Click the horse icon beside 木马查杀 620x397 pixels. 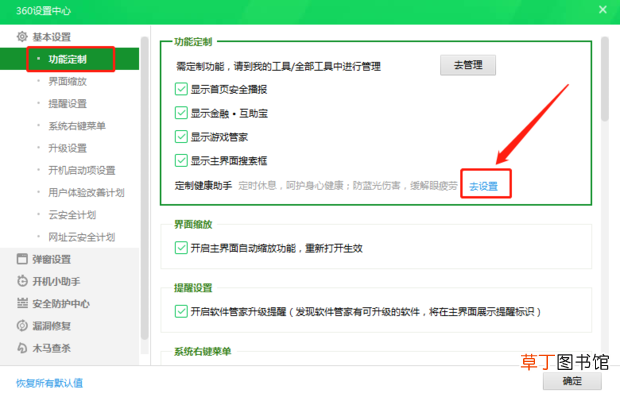22,348
